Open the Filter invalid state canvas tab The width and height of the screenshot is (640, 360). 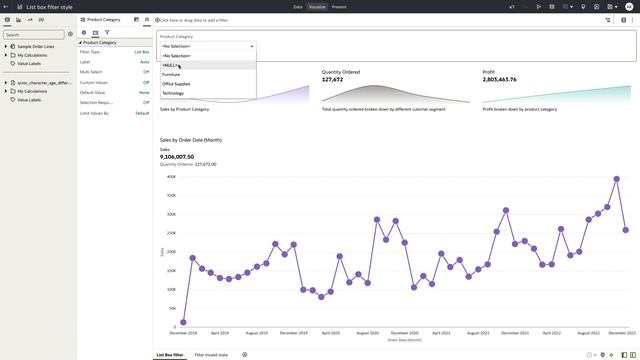(211, 355)
